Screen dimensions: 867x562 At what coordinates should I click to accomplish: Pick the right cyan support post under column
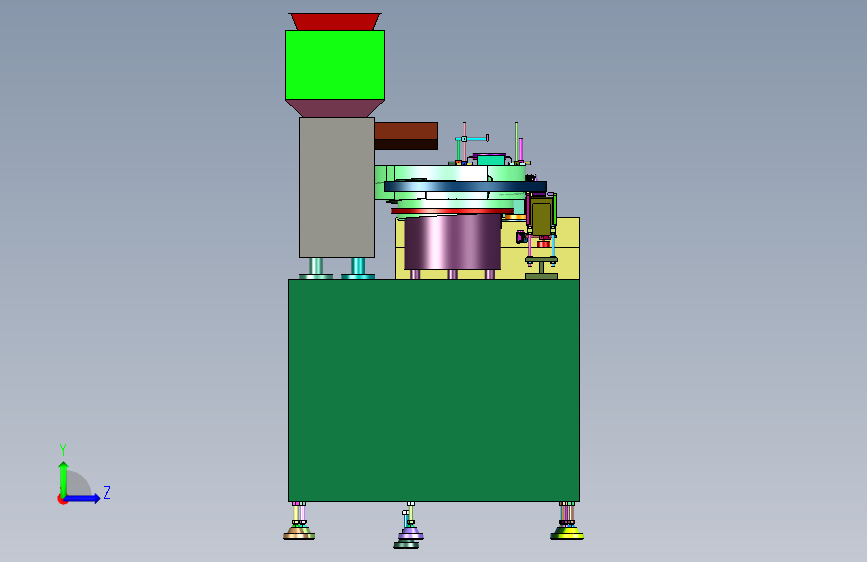358,268
